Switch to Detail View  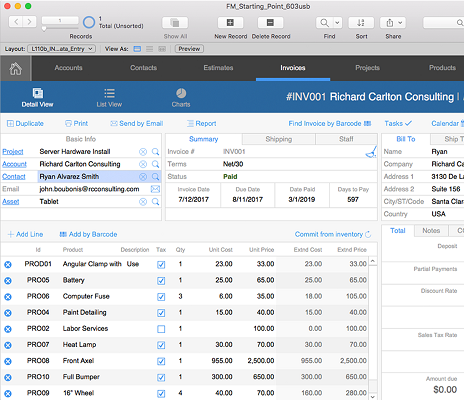coord(37,98)
